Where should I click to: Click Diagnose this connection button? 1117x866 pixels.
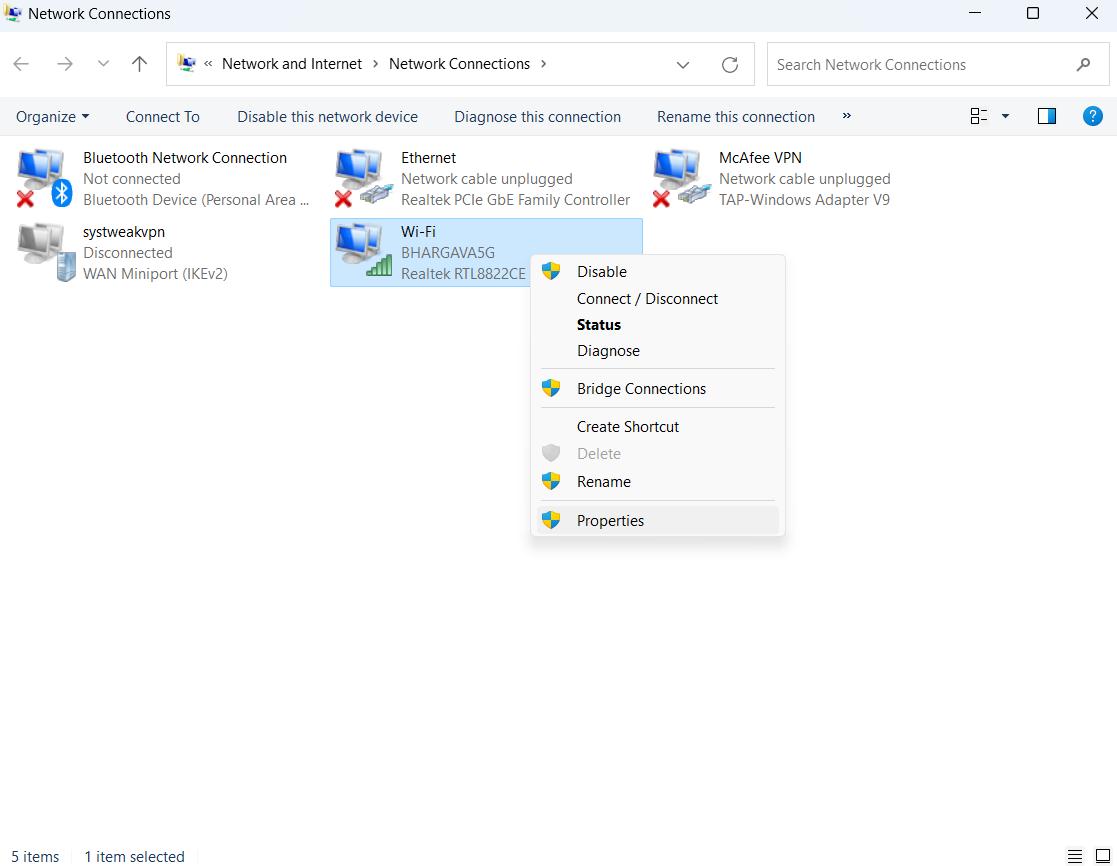pos(537,117)
